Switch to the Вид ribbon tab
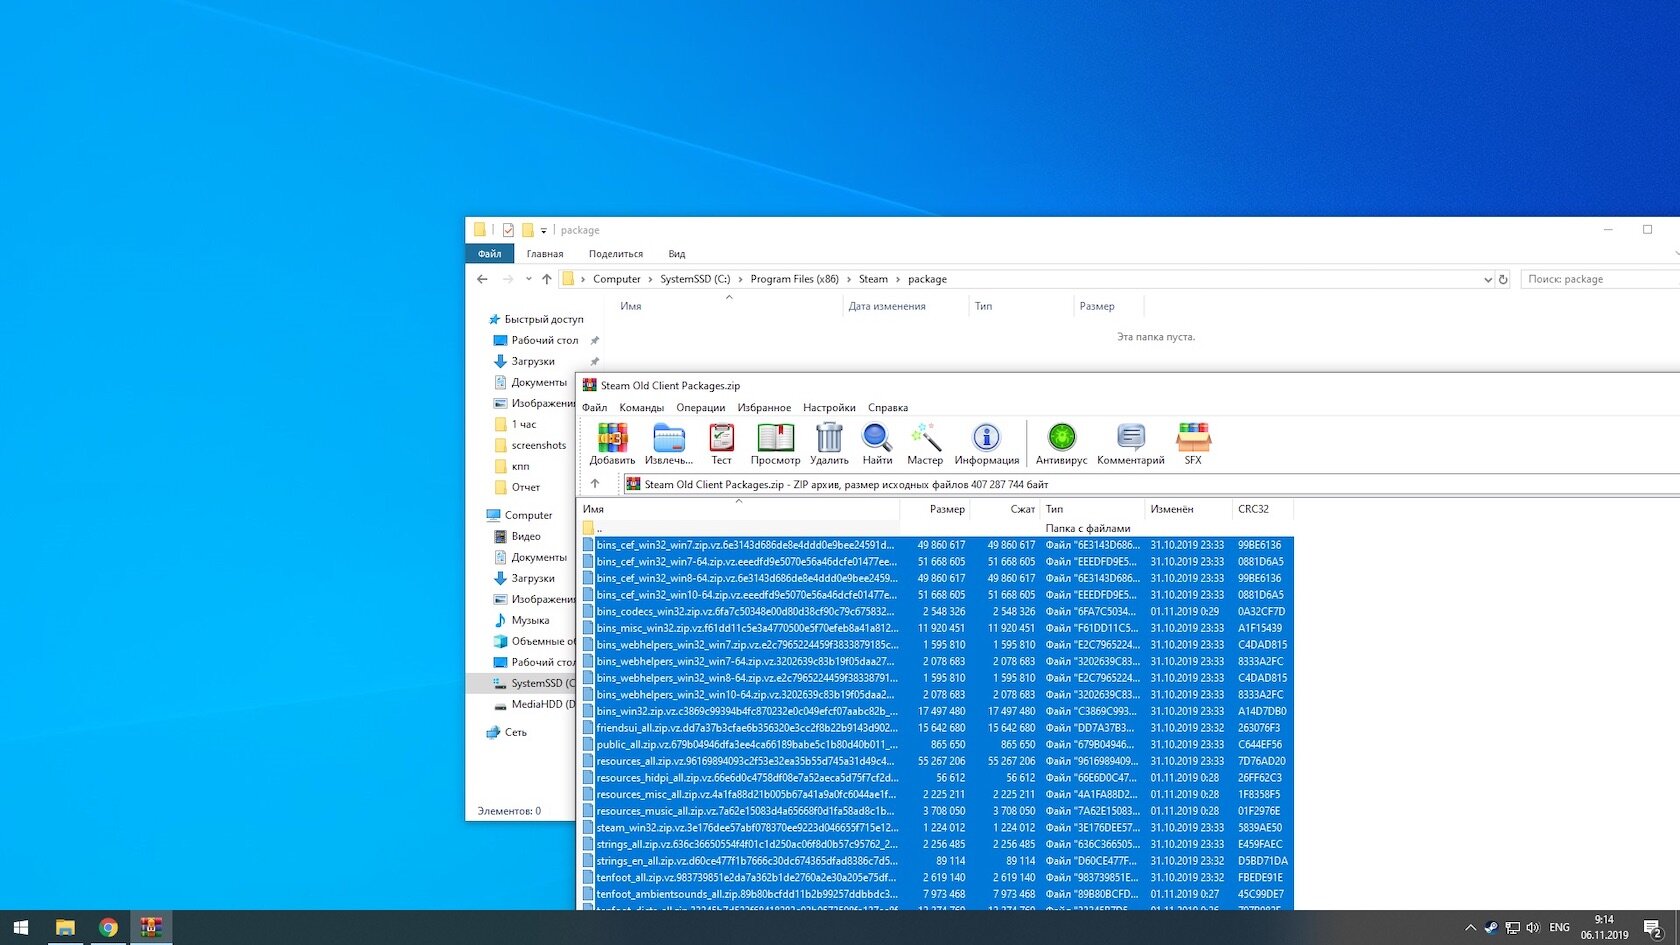The image size is (1680, 945). [677, 254]
